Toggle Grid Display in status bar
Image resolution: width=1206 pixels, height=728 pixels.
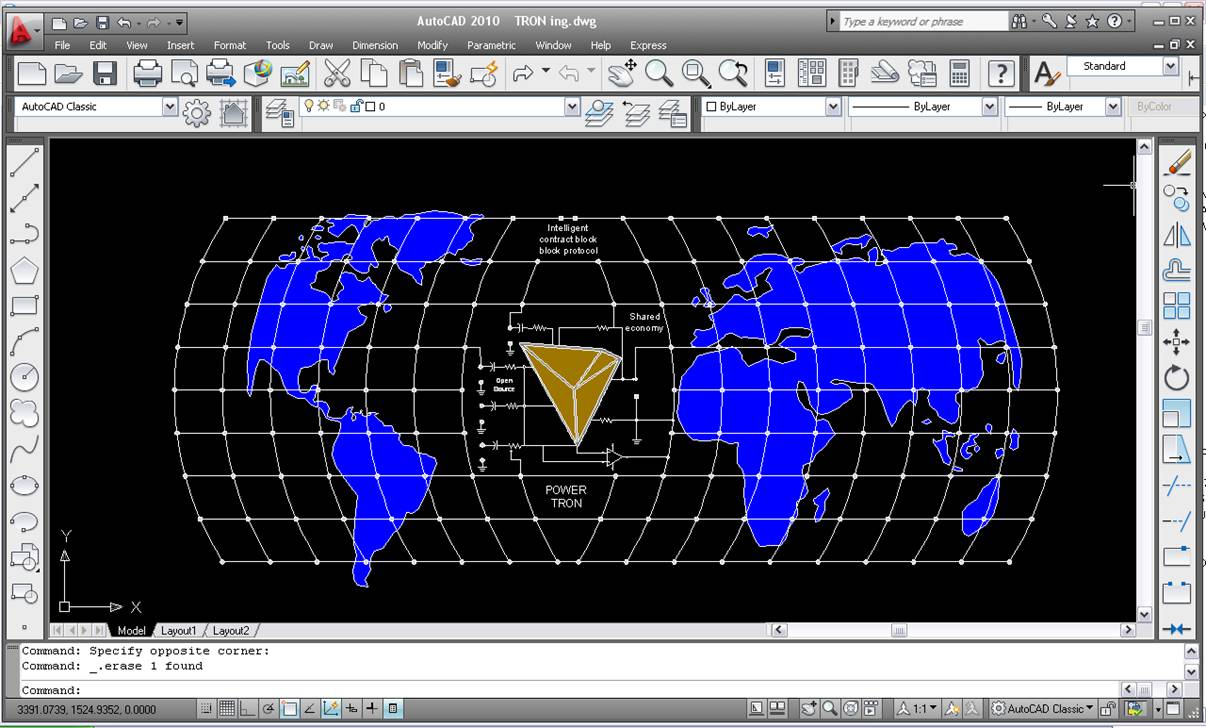227,708
